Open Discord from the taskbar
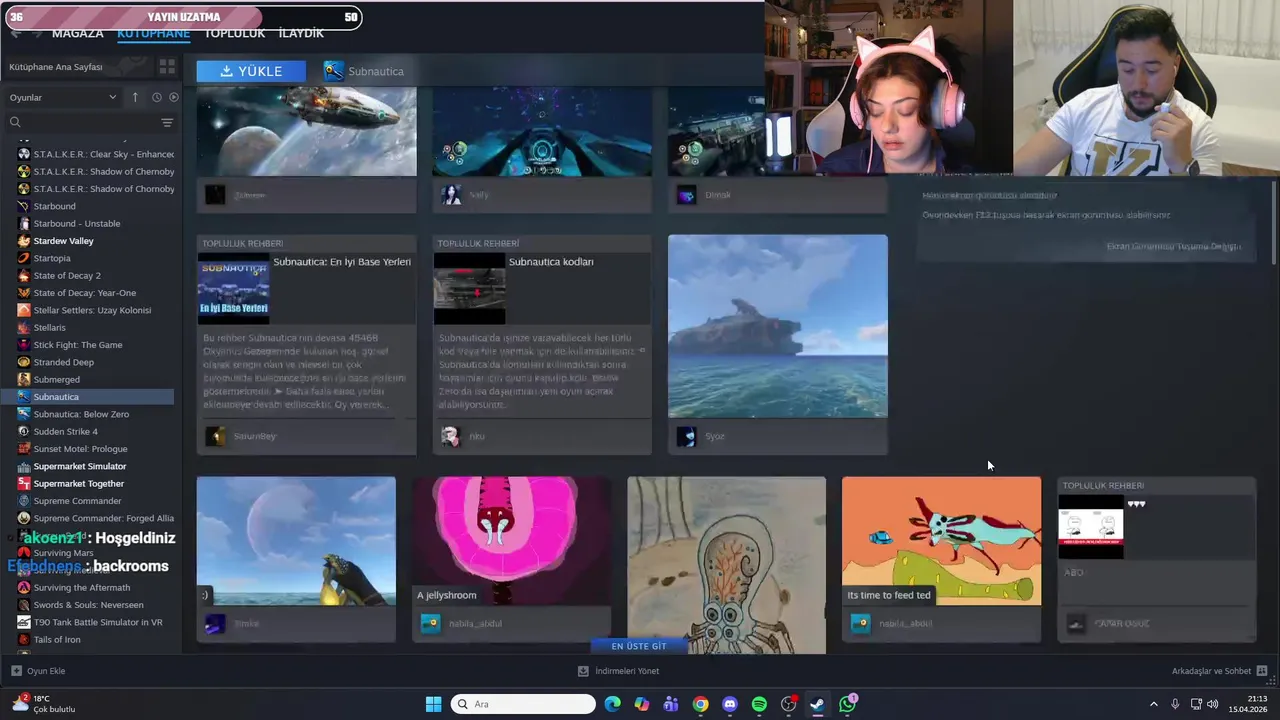Screen dimensions: 1280x720 point(730,704)
